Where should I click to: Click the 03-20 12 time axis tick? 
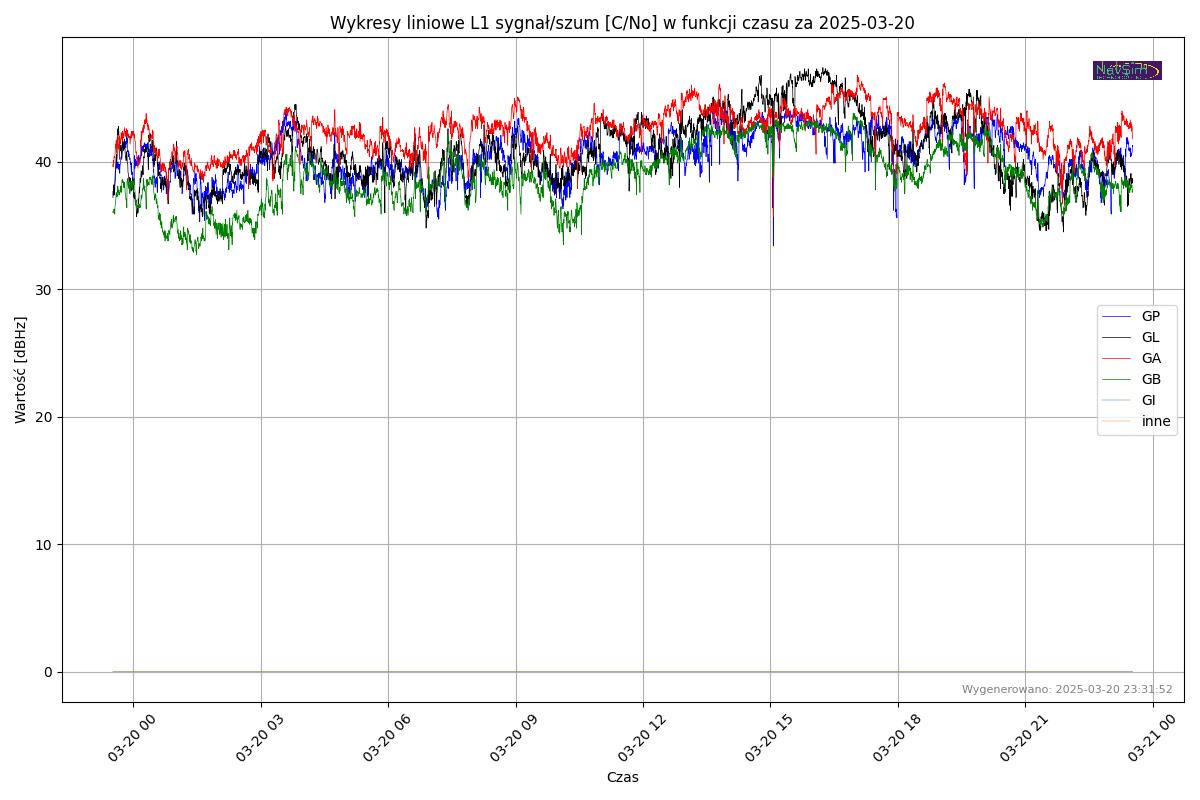click(640, 737)
